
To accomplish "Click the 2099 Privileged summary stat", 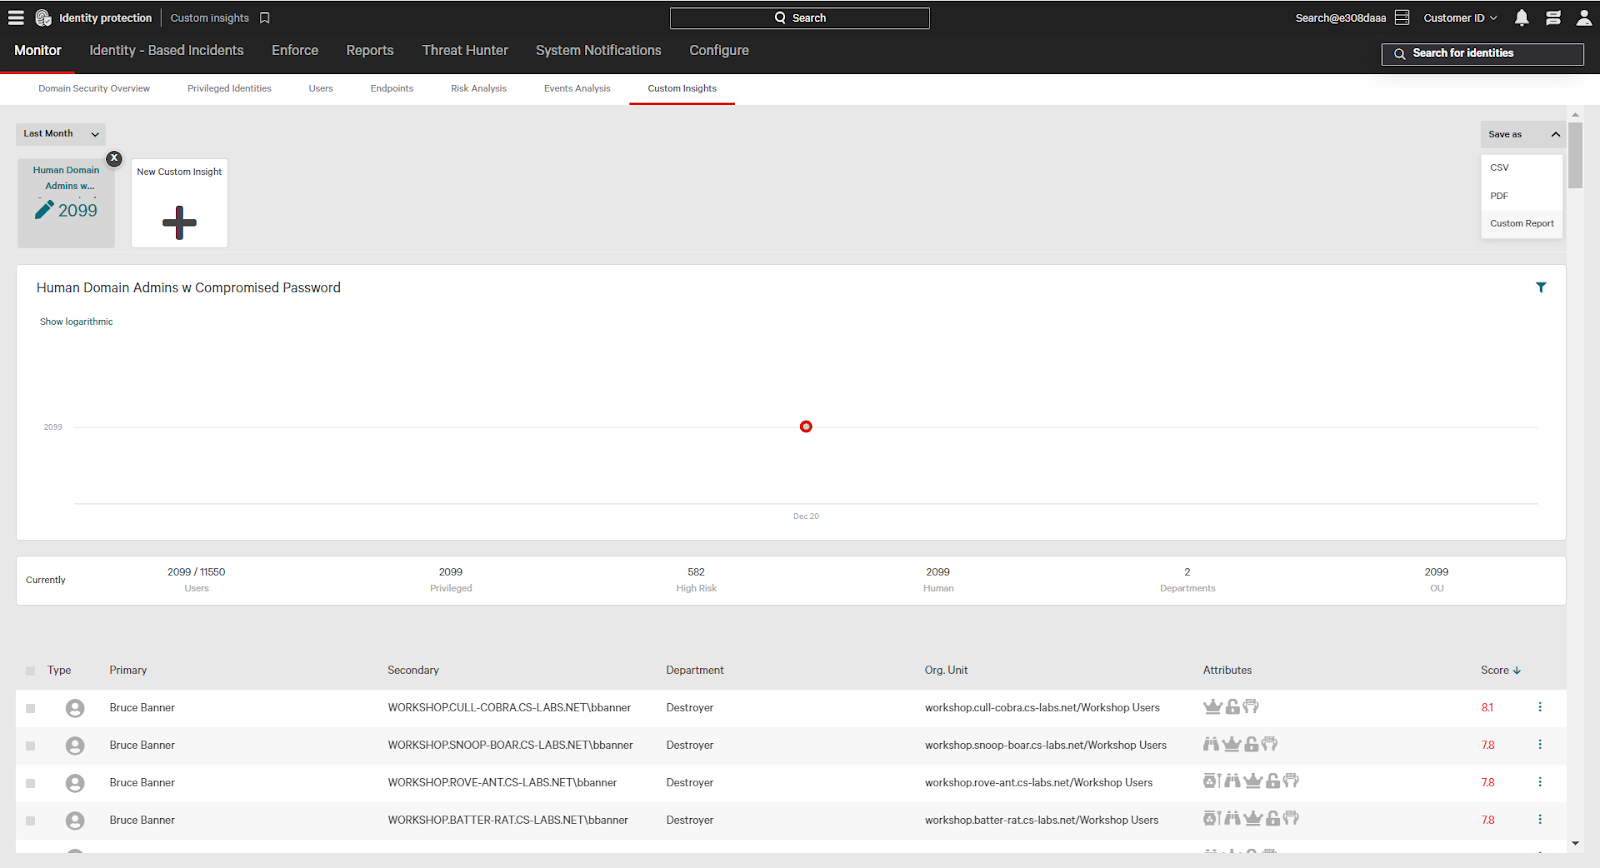I will [x=451, y=580].
